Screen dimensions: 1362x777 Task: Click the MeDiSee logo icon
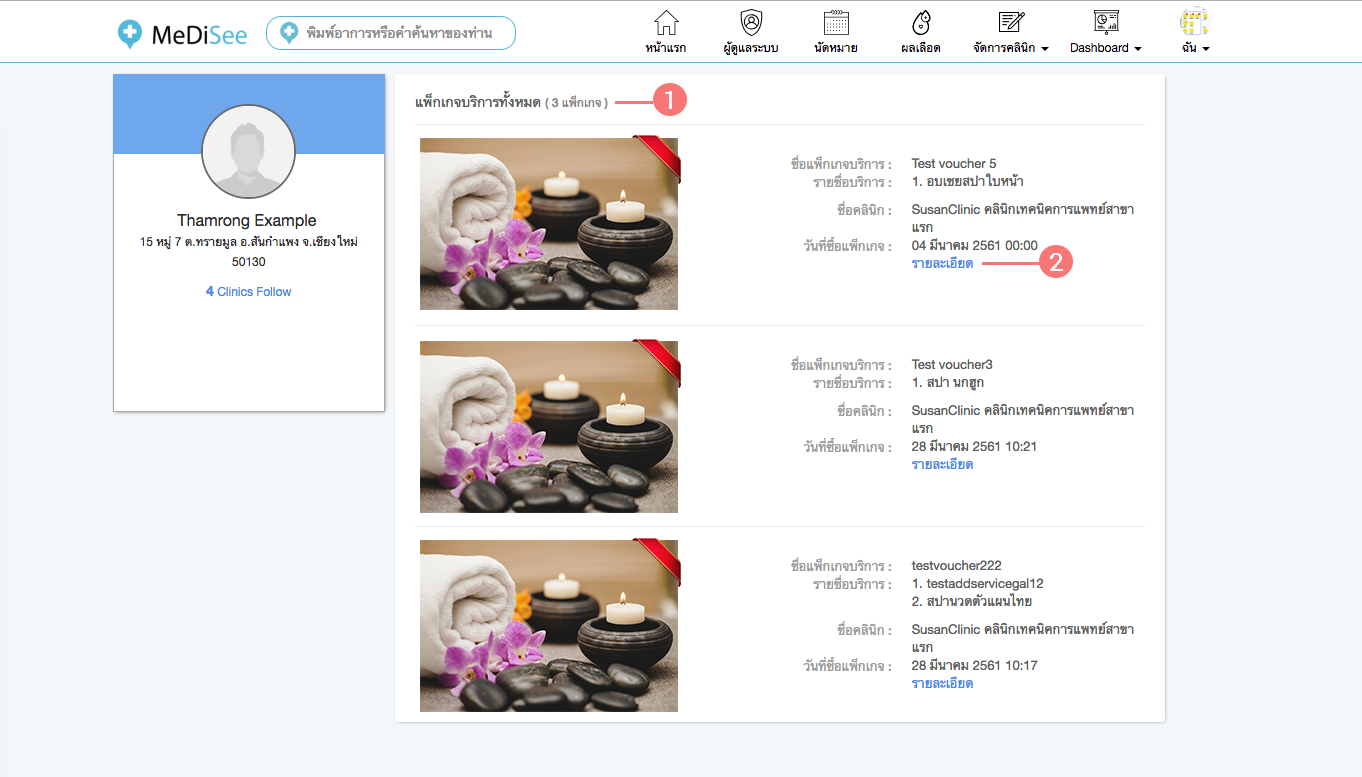click(x=129, y=34)
